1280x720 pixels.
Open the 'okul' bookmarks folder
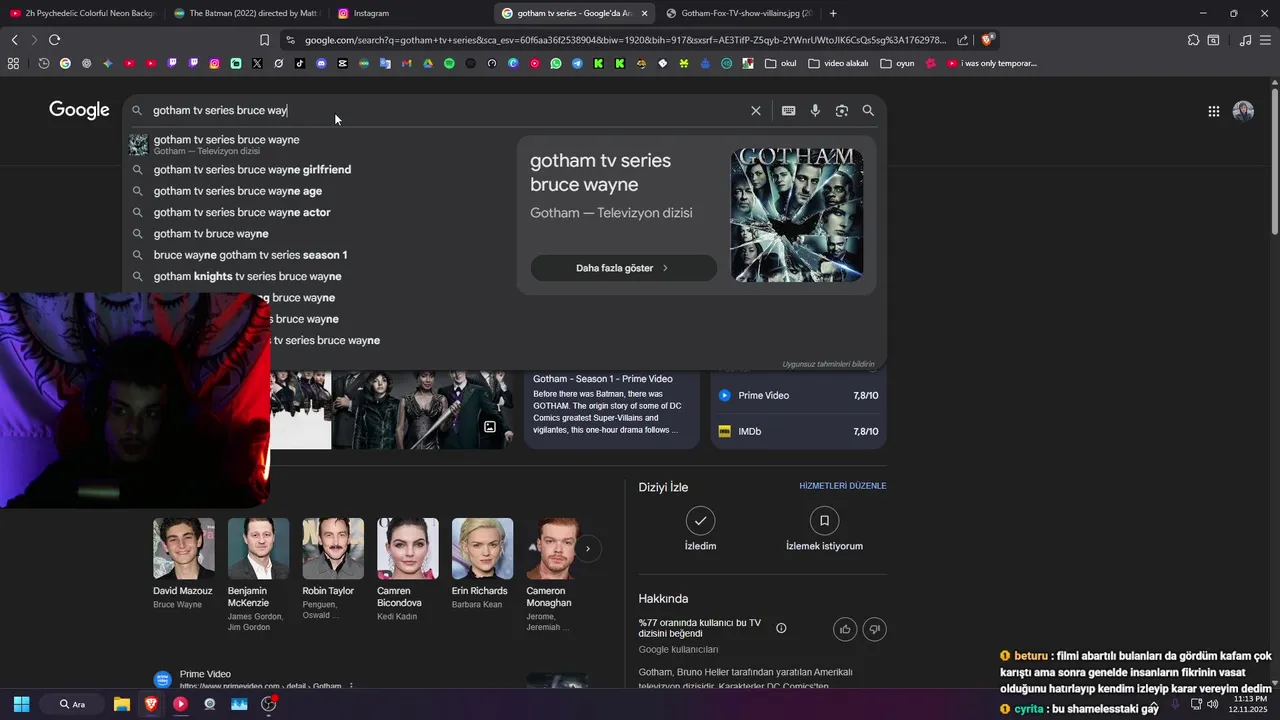pos(780,63)
